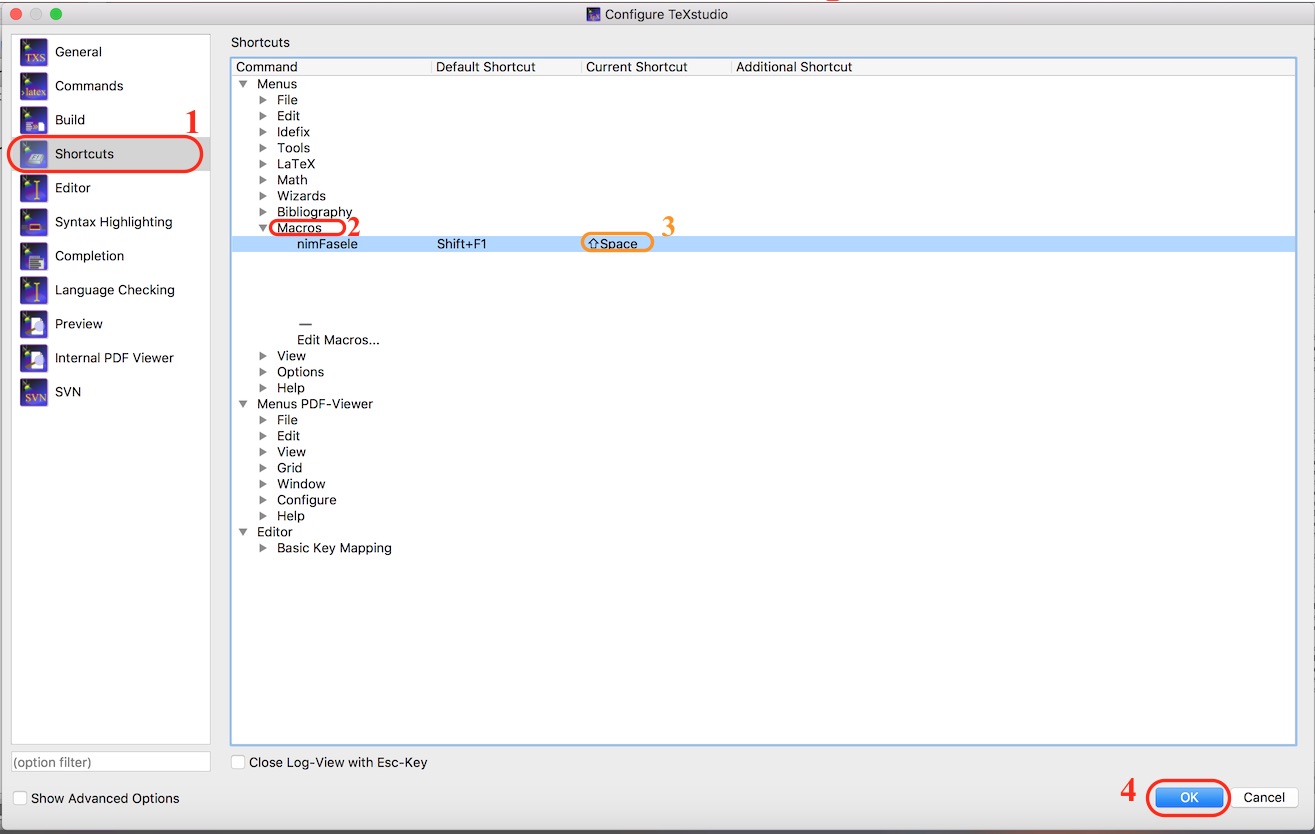Expand the Tools node
The image size is (1315, 834).
click(x=264, y=148)
